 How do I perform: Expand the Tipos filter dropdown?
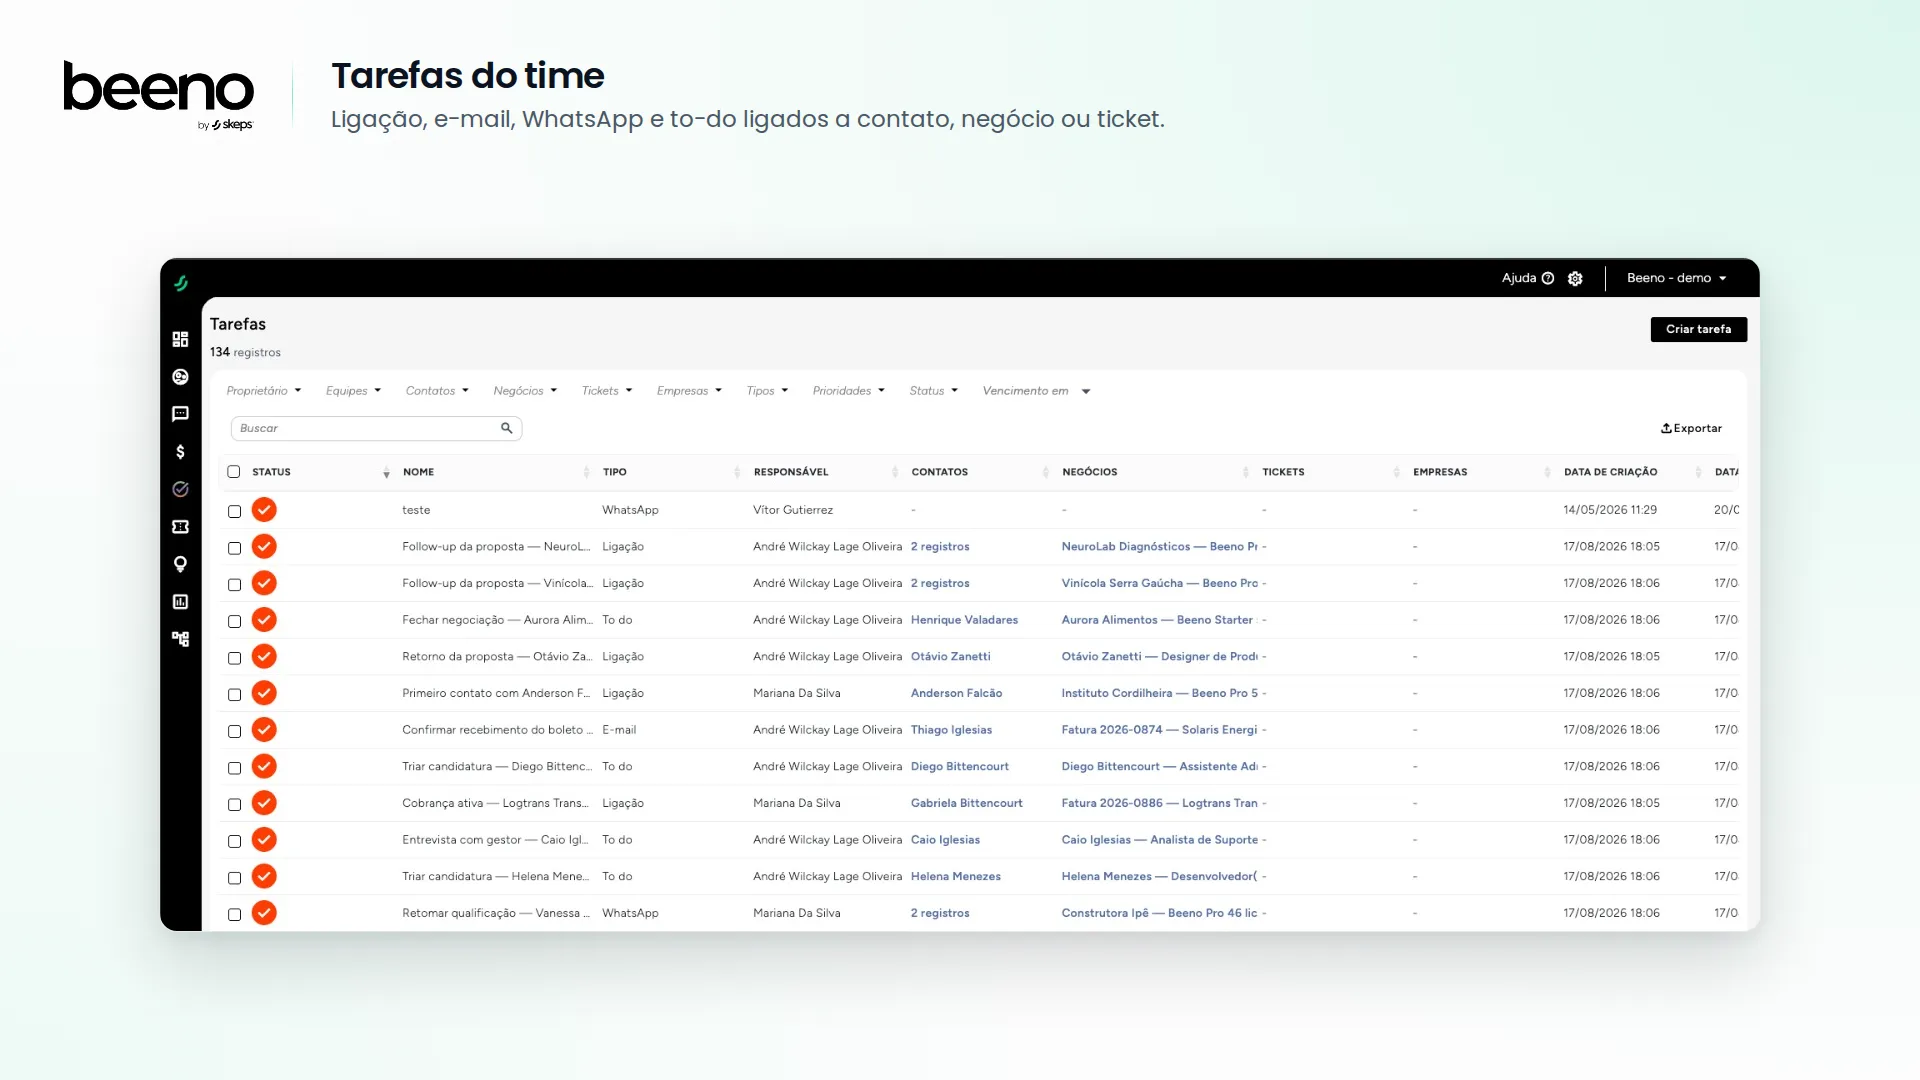click(x=767, y=391)
